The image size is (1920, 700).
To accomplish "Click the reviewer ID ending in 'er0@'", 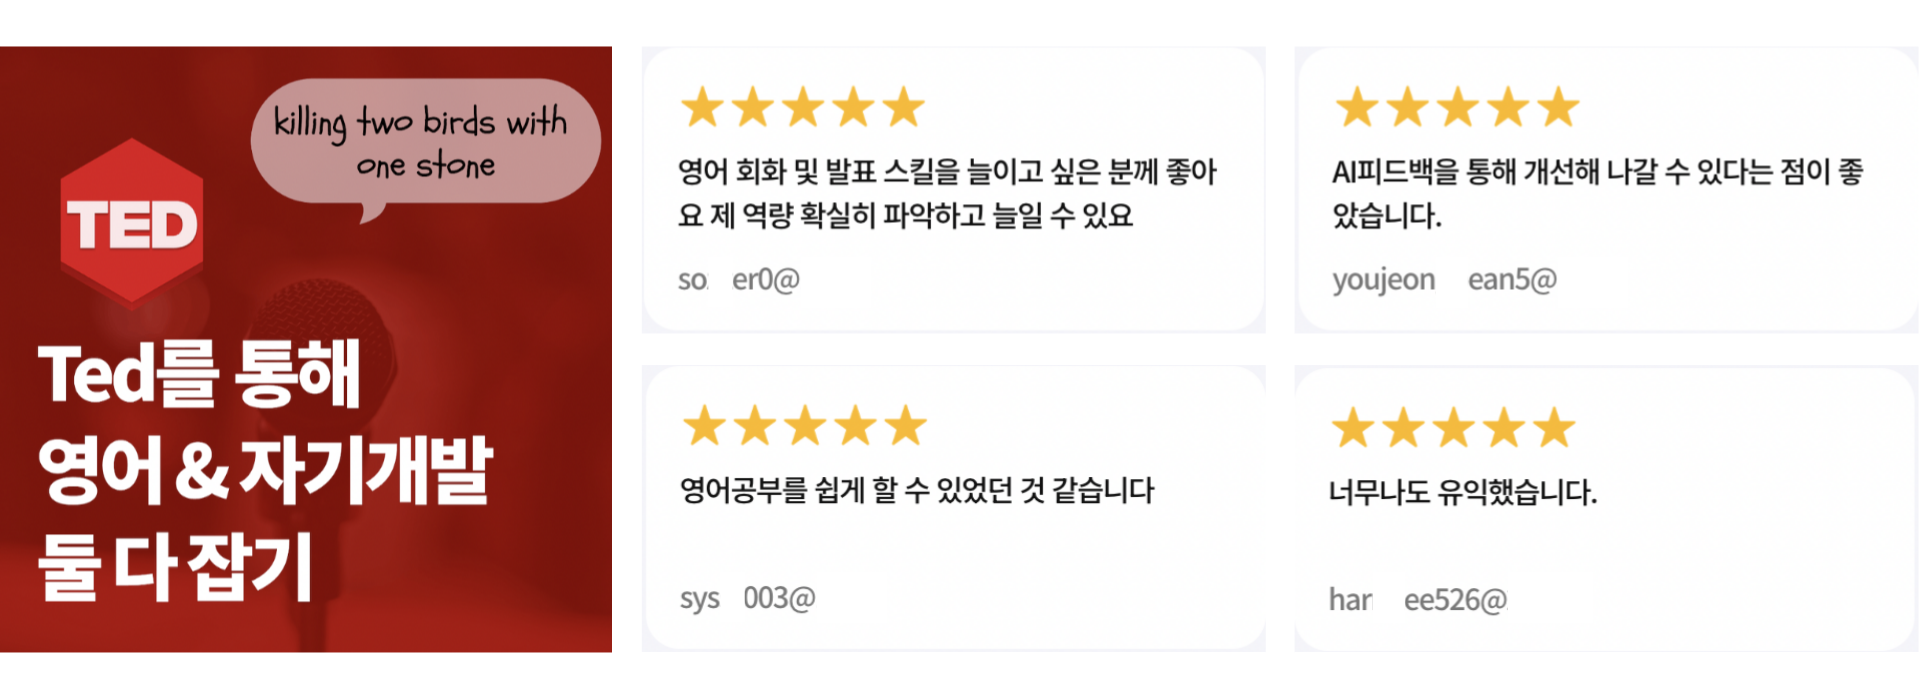I will coord(739,280).
